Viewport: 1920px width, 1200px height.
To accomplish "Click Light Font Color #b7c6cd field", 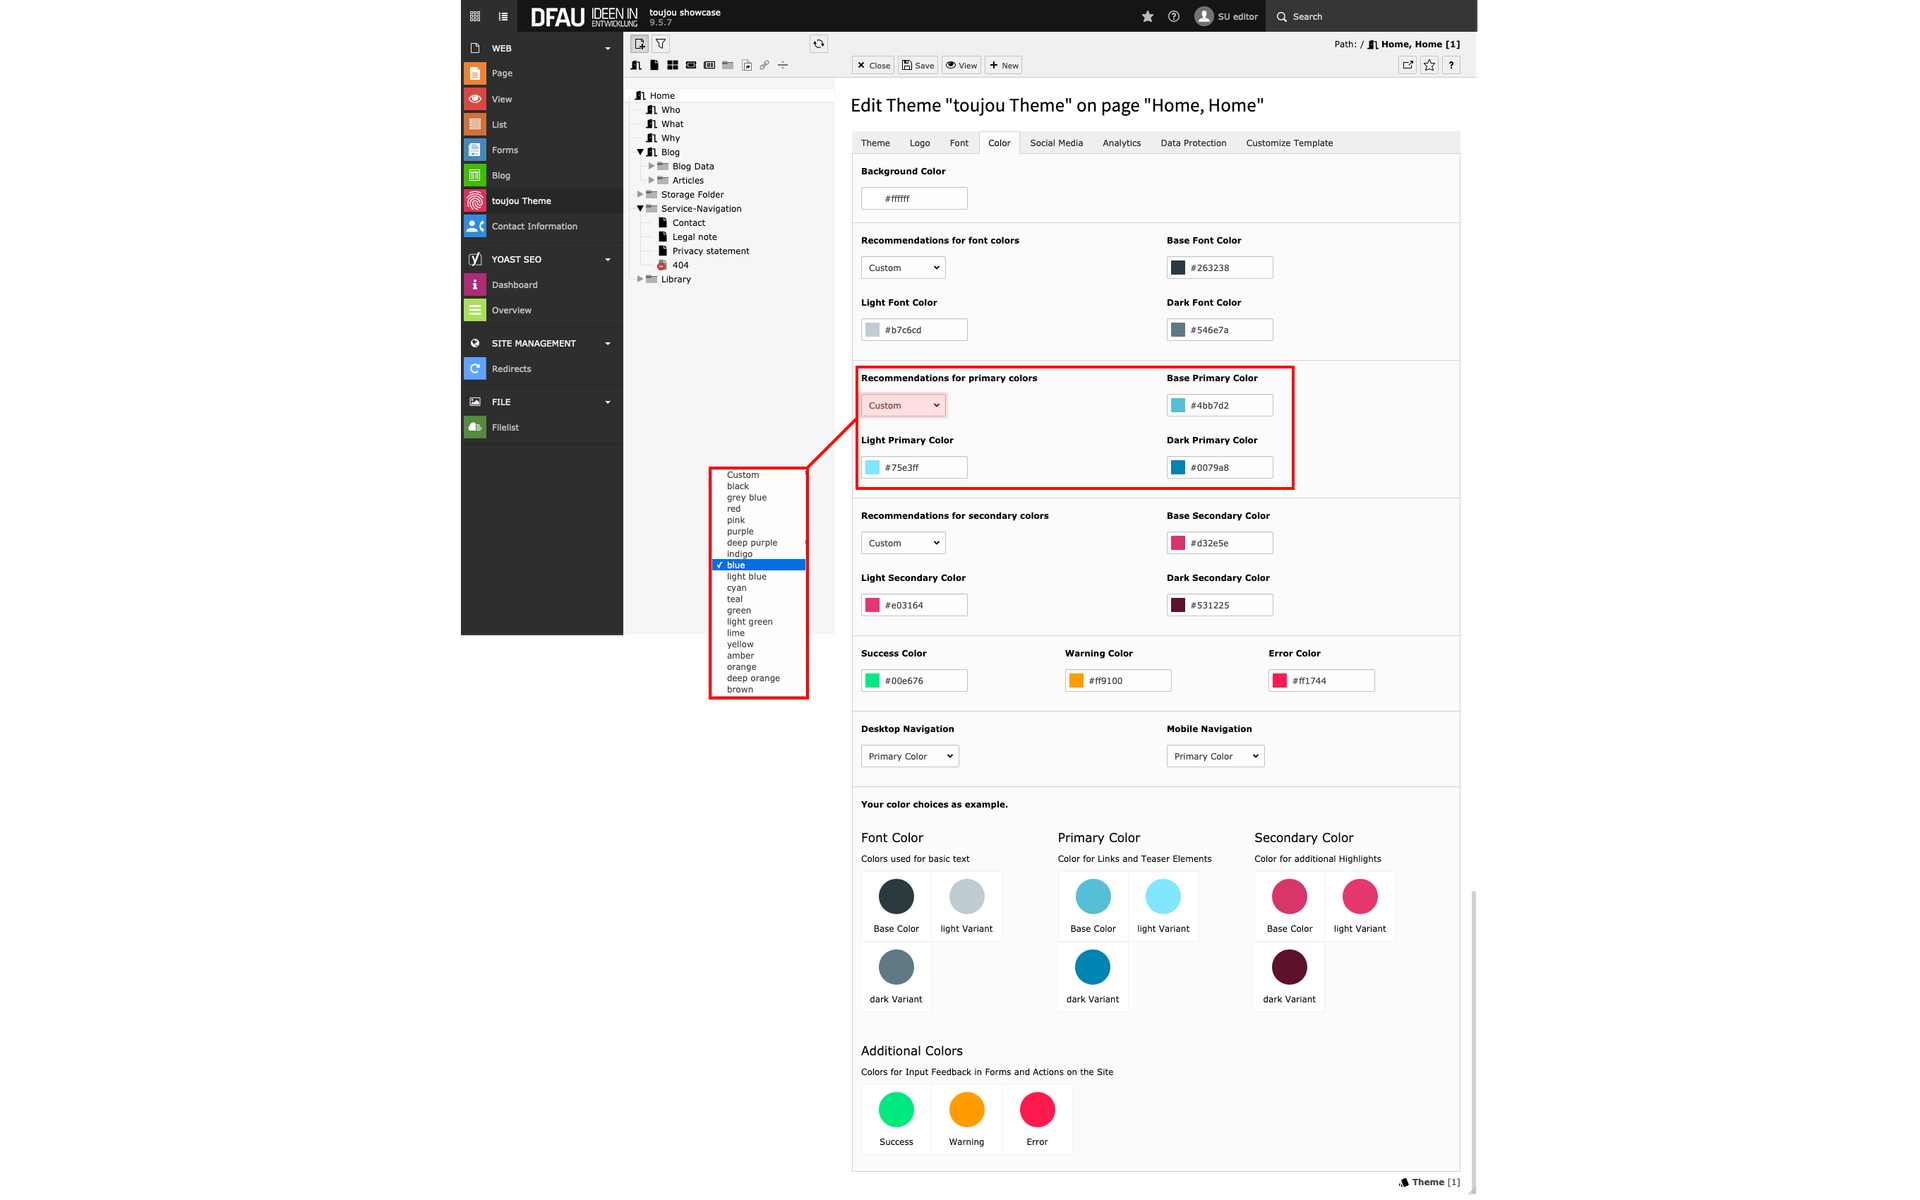I will [914, 330].
